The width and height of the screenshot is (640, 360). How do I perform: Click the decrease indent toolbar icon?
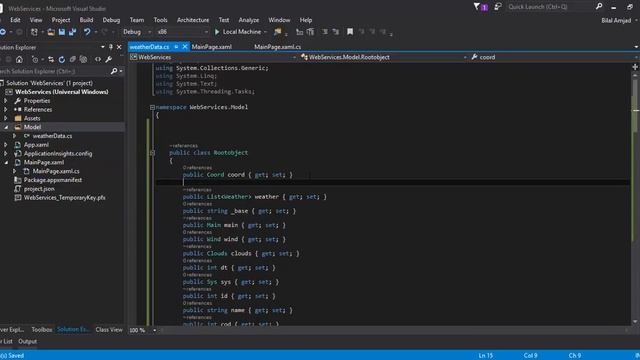point(299,32)
